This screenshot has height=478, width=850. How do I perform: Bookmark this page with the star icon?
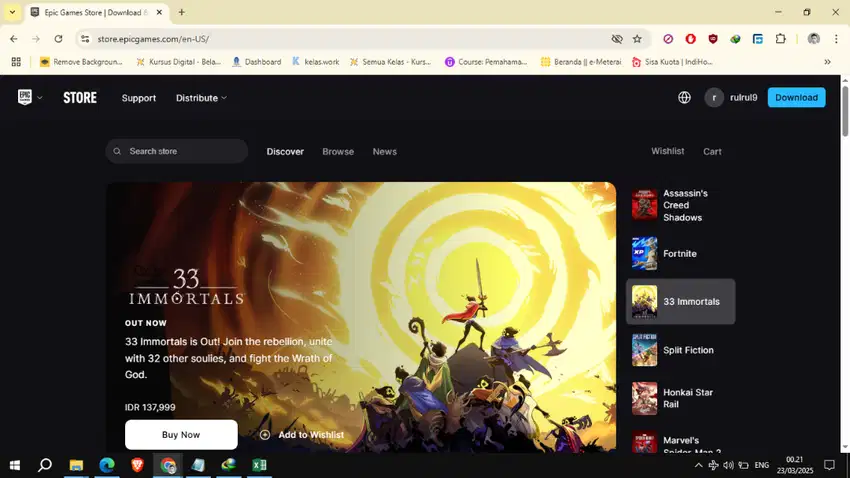(637, 39)
